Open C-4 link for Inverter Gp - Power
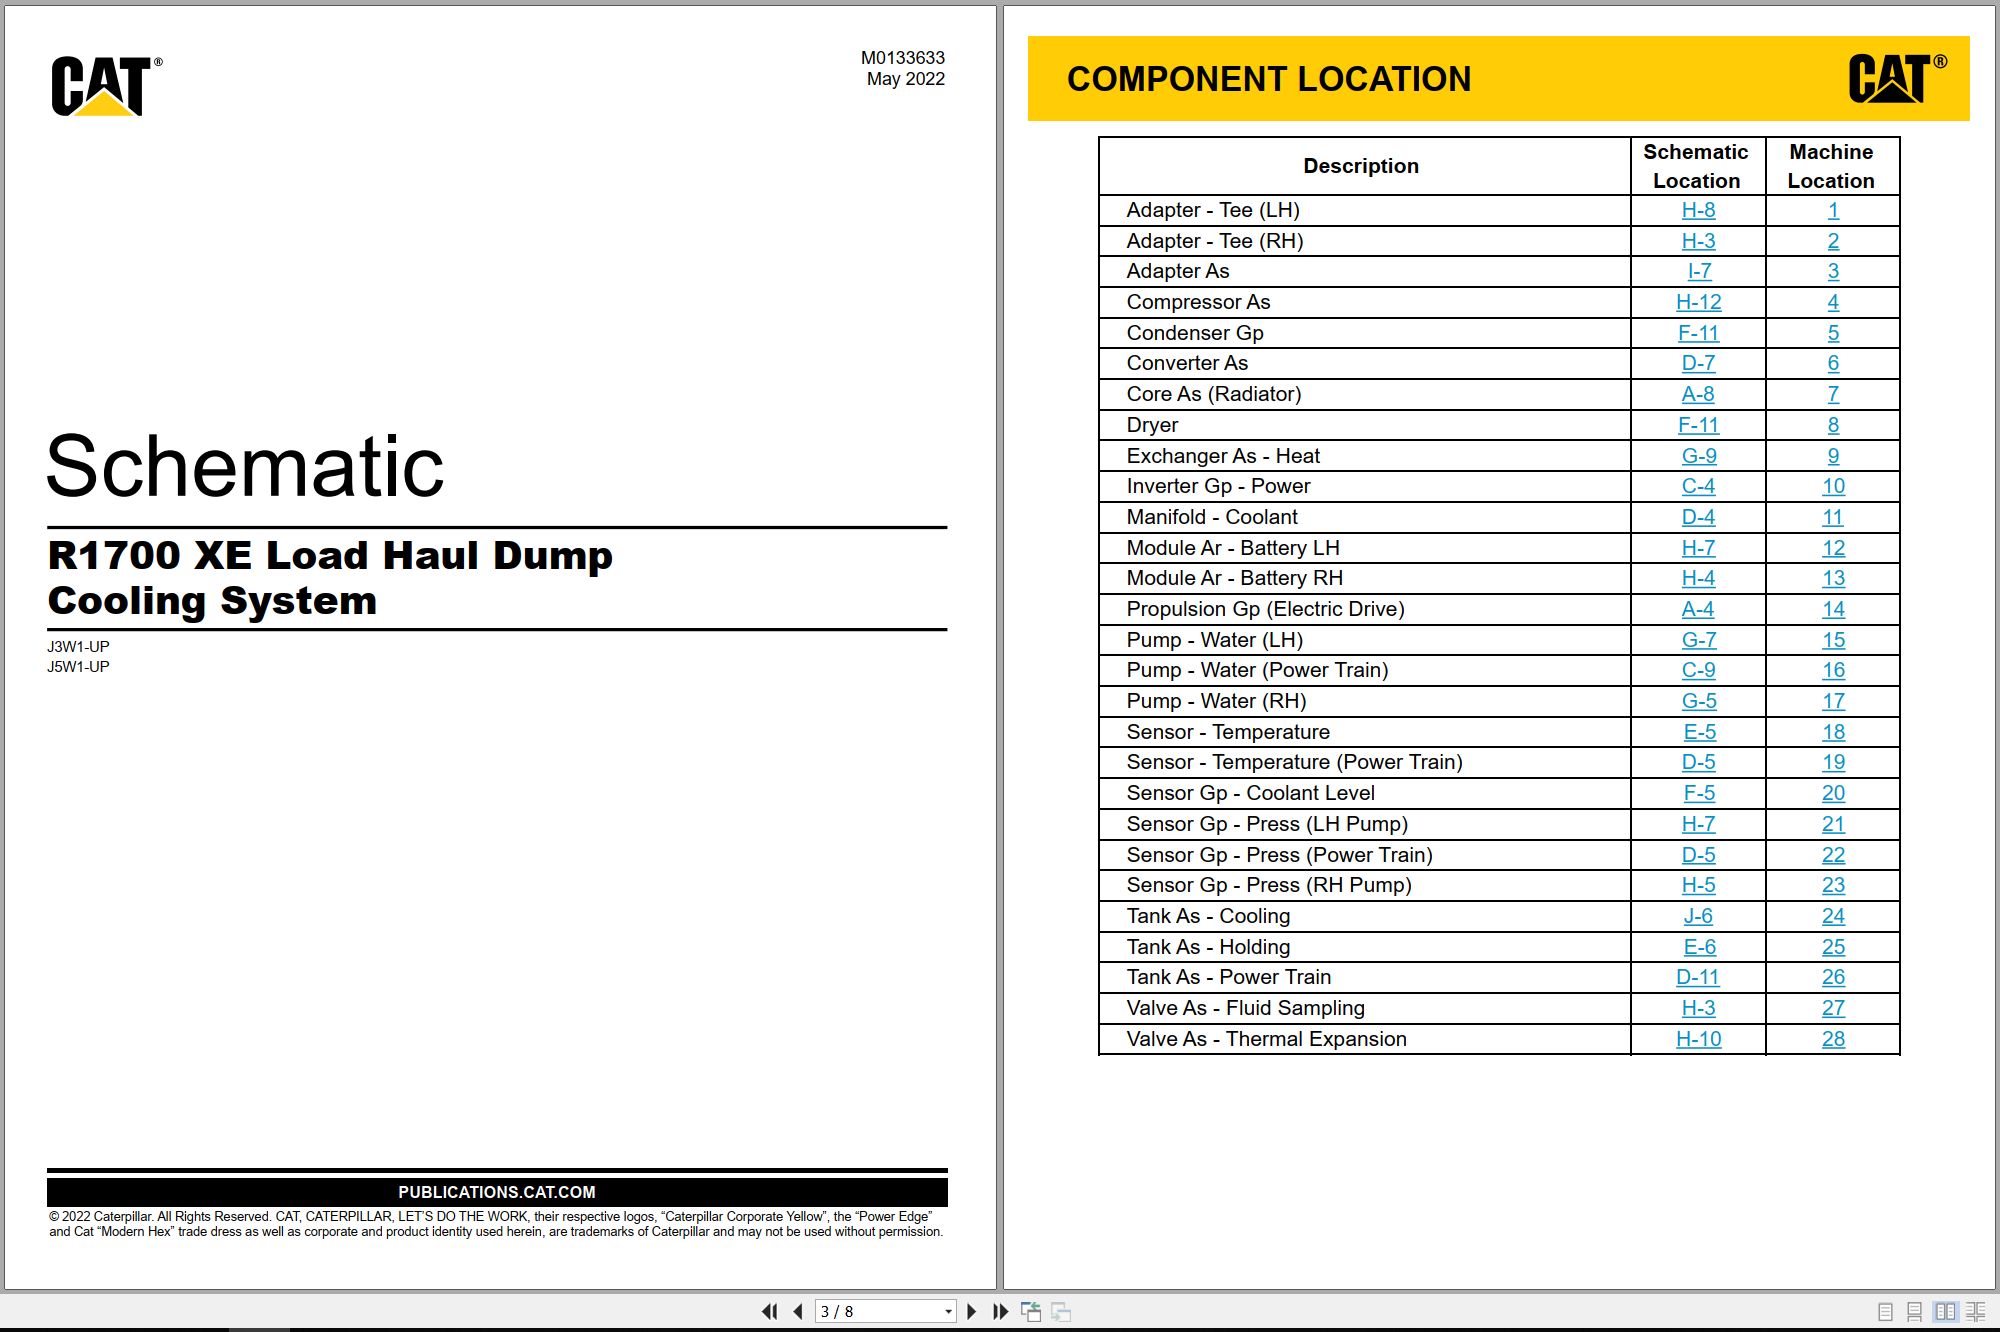Viewport: 2000px width, 1332px height. click(1698, 486)
